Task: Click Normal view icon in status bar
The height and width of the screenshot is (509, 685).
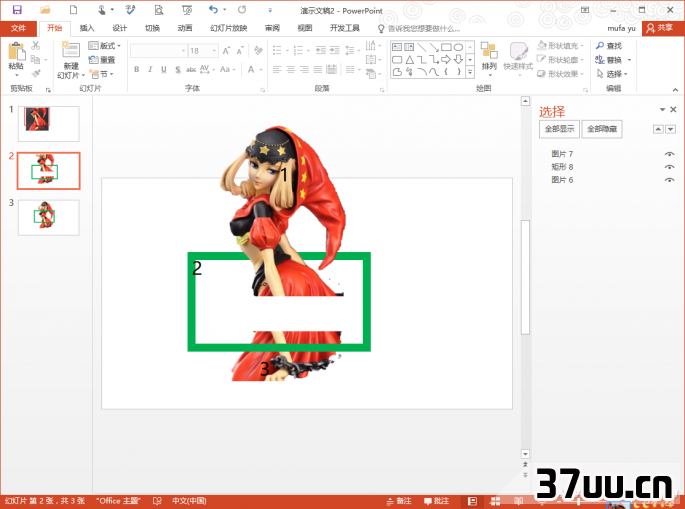Action: (472, 501)
